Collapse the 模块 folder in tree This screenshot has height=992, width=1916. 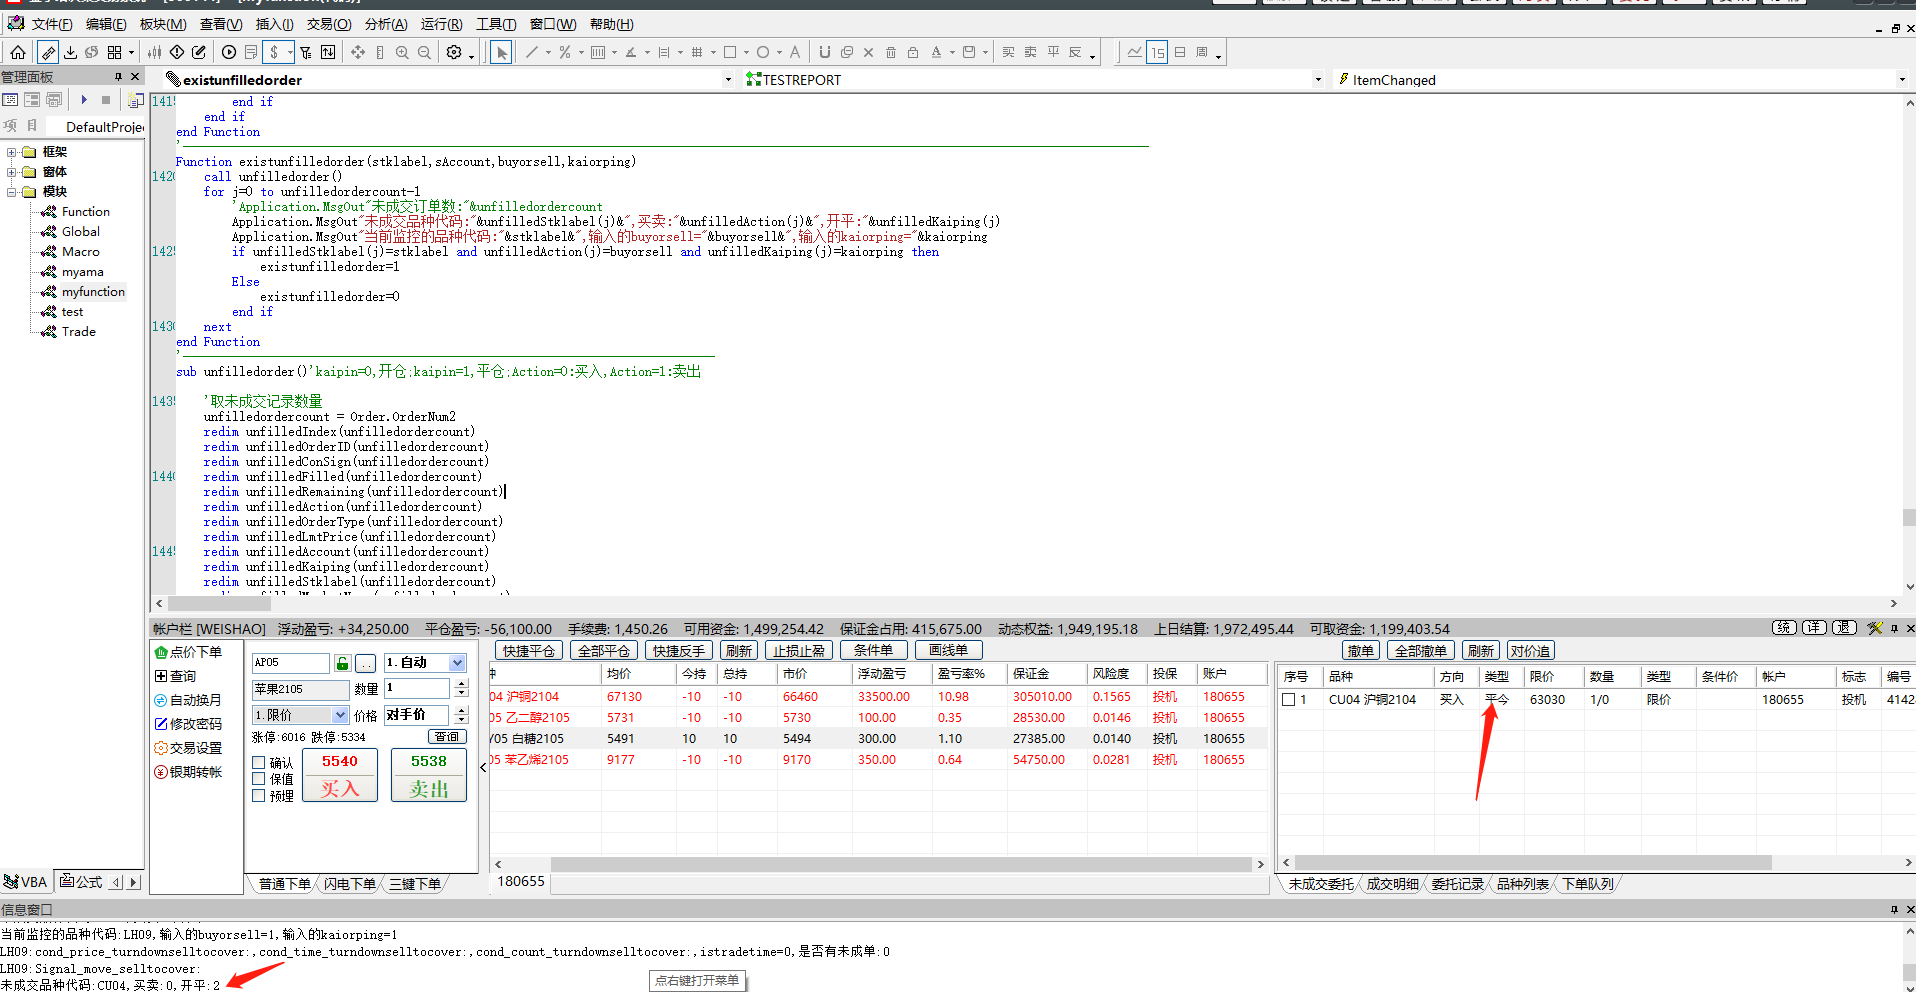click(12, 192)
